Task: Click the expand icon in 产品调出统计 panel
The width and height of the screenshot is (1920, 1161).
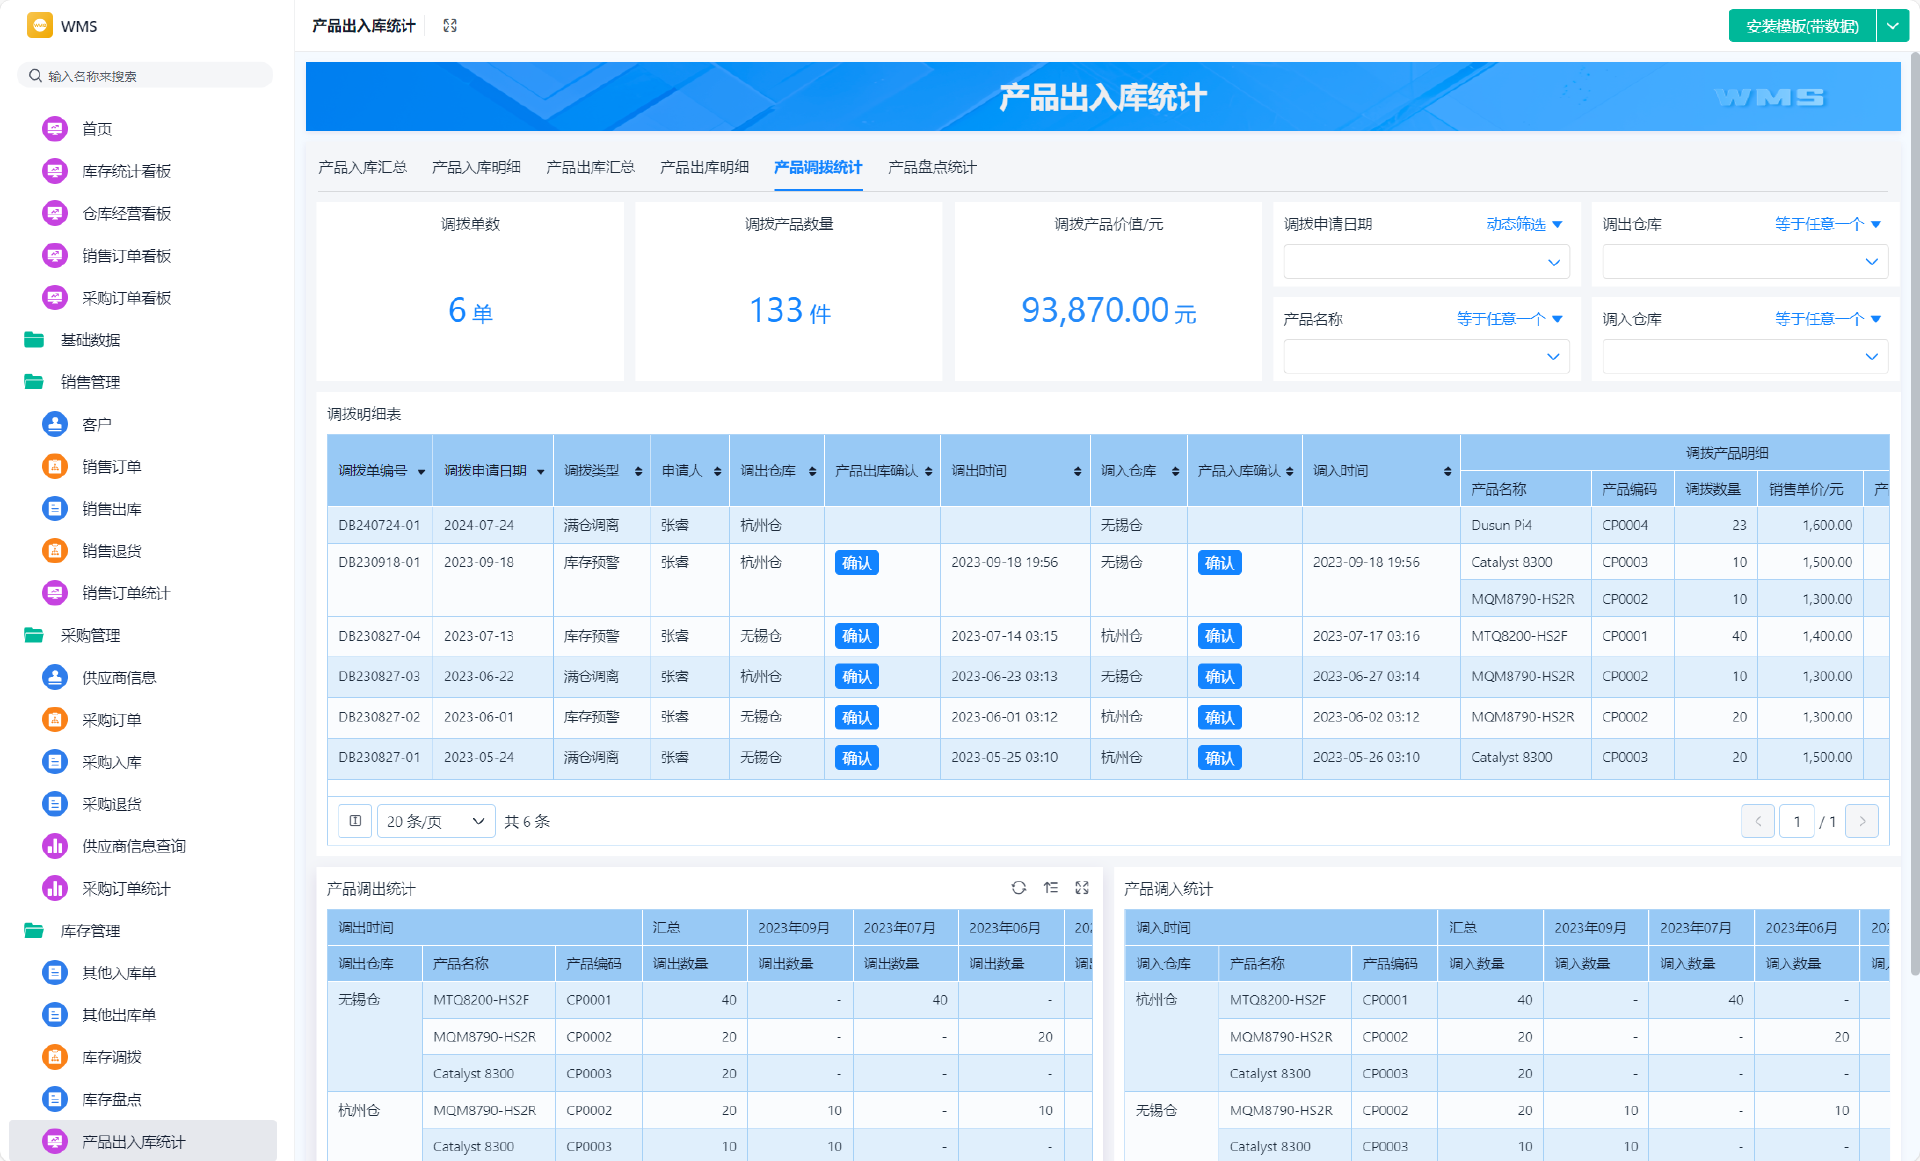Action: [1082, 888]
